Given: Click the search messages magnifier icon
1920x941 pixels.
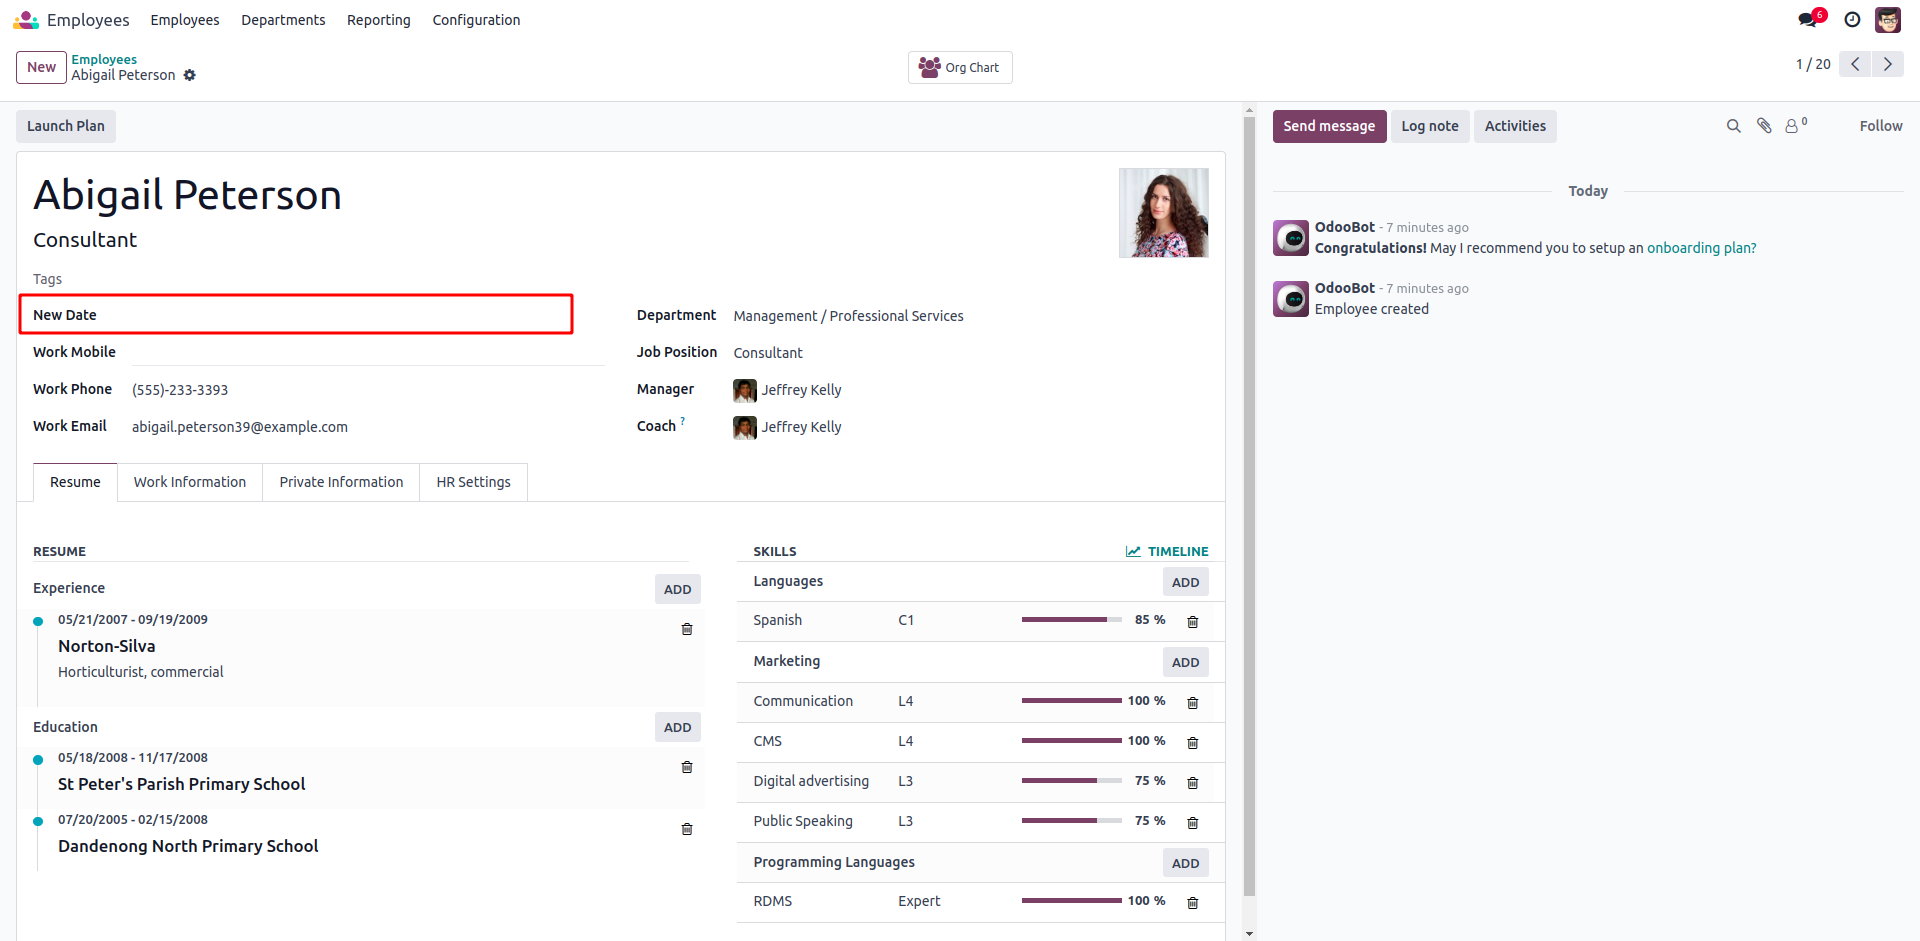Looking at the screenshot, I should (1734, 126).
